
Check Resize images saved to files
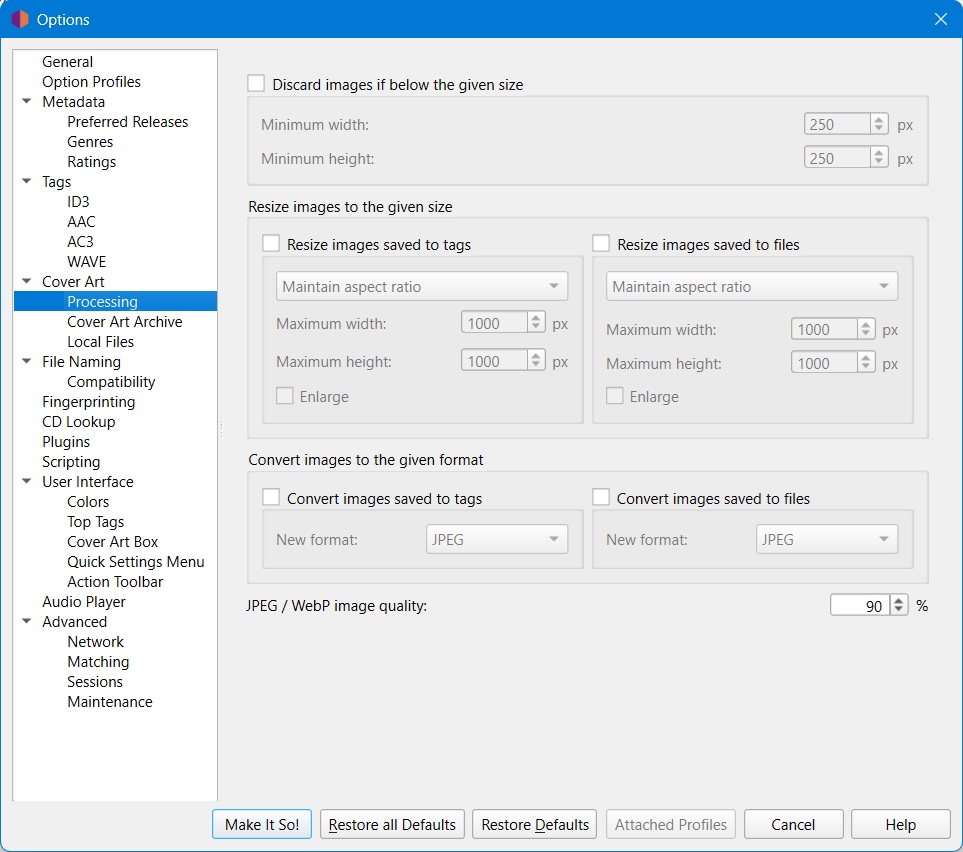[601, 243]
